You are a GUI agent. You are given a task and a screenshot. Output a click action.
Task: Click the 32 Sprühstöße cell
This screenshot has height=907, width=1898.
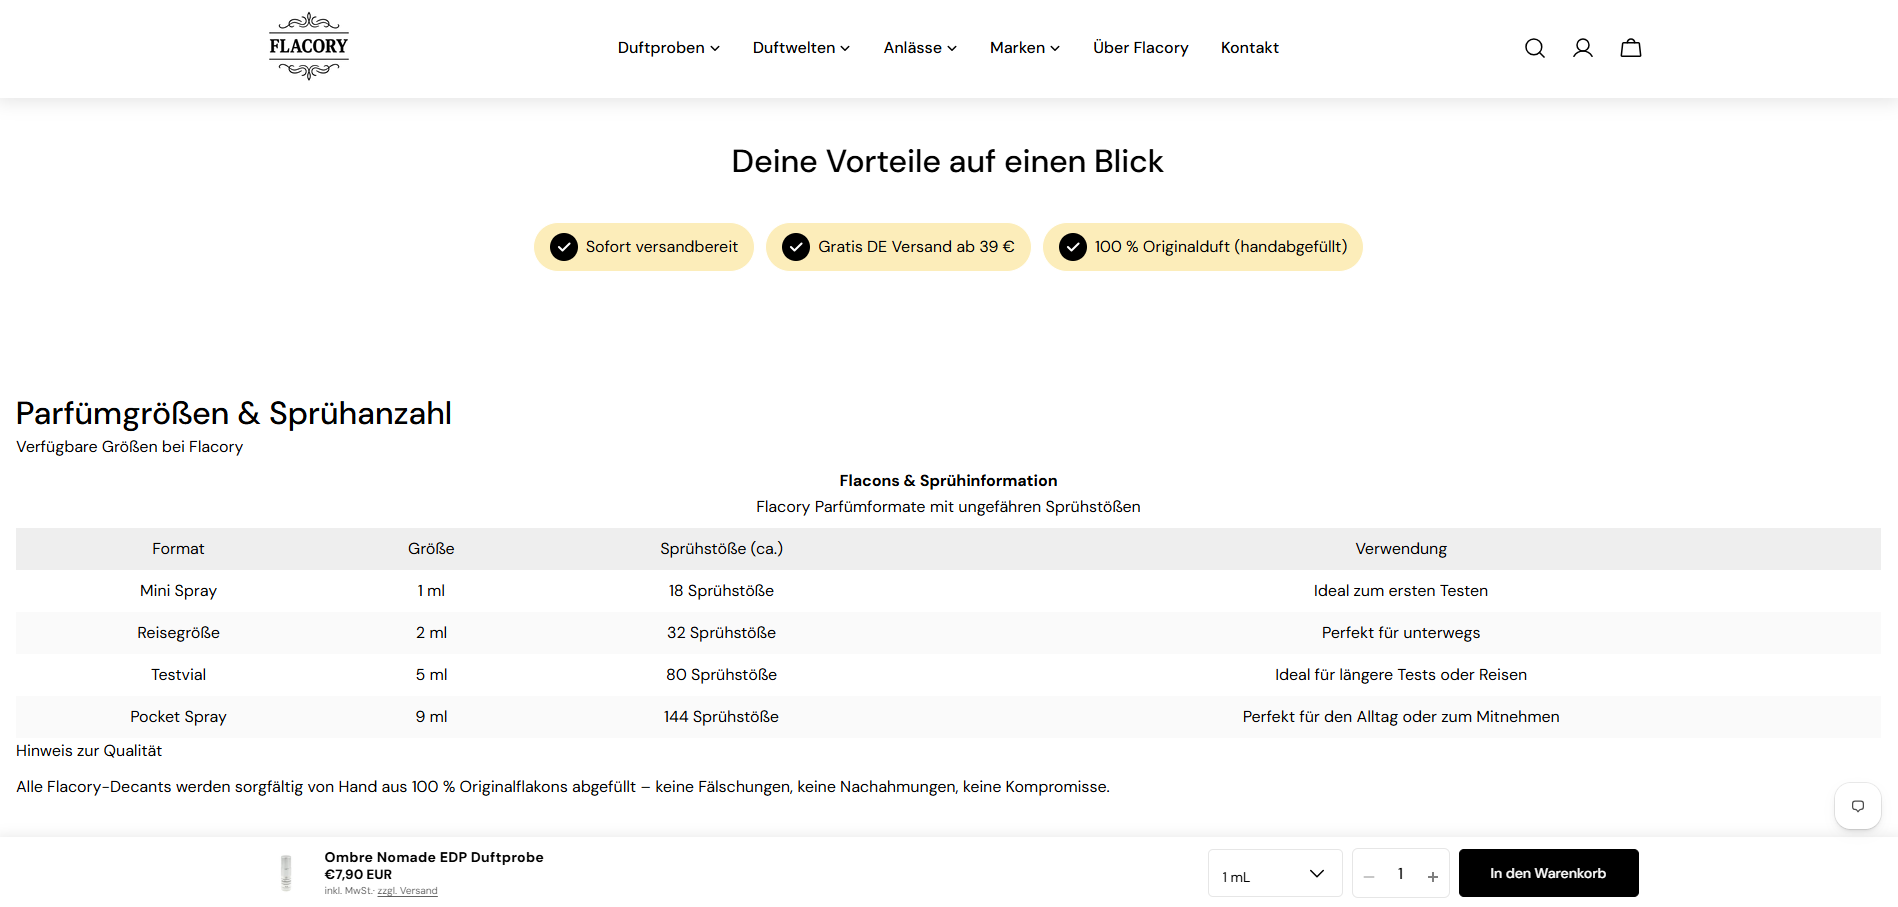point(721,633)
